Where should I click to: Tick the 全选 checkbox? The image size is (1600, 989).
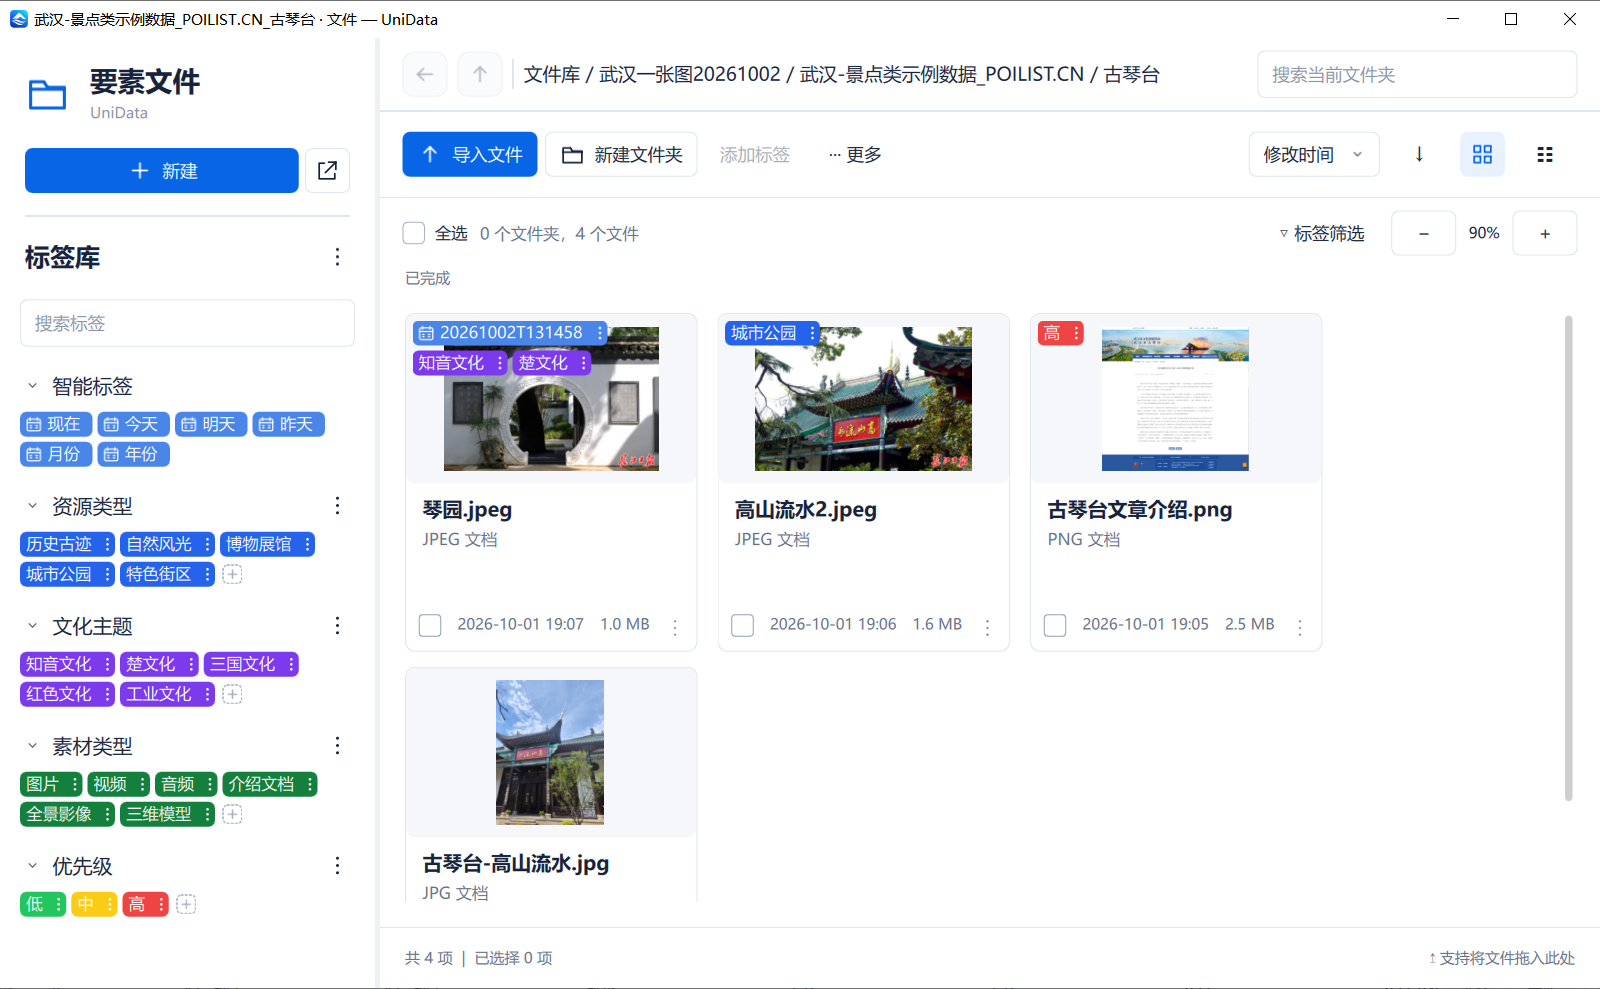point(414,233)
